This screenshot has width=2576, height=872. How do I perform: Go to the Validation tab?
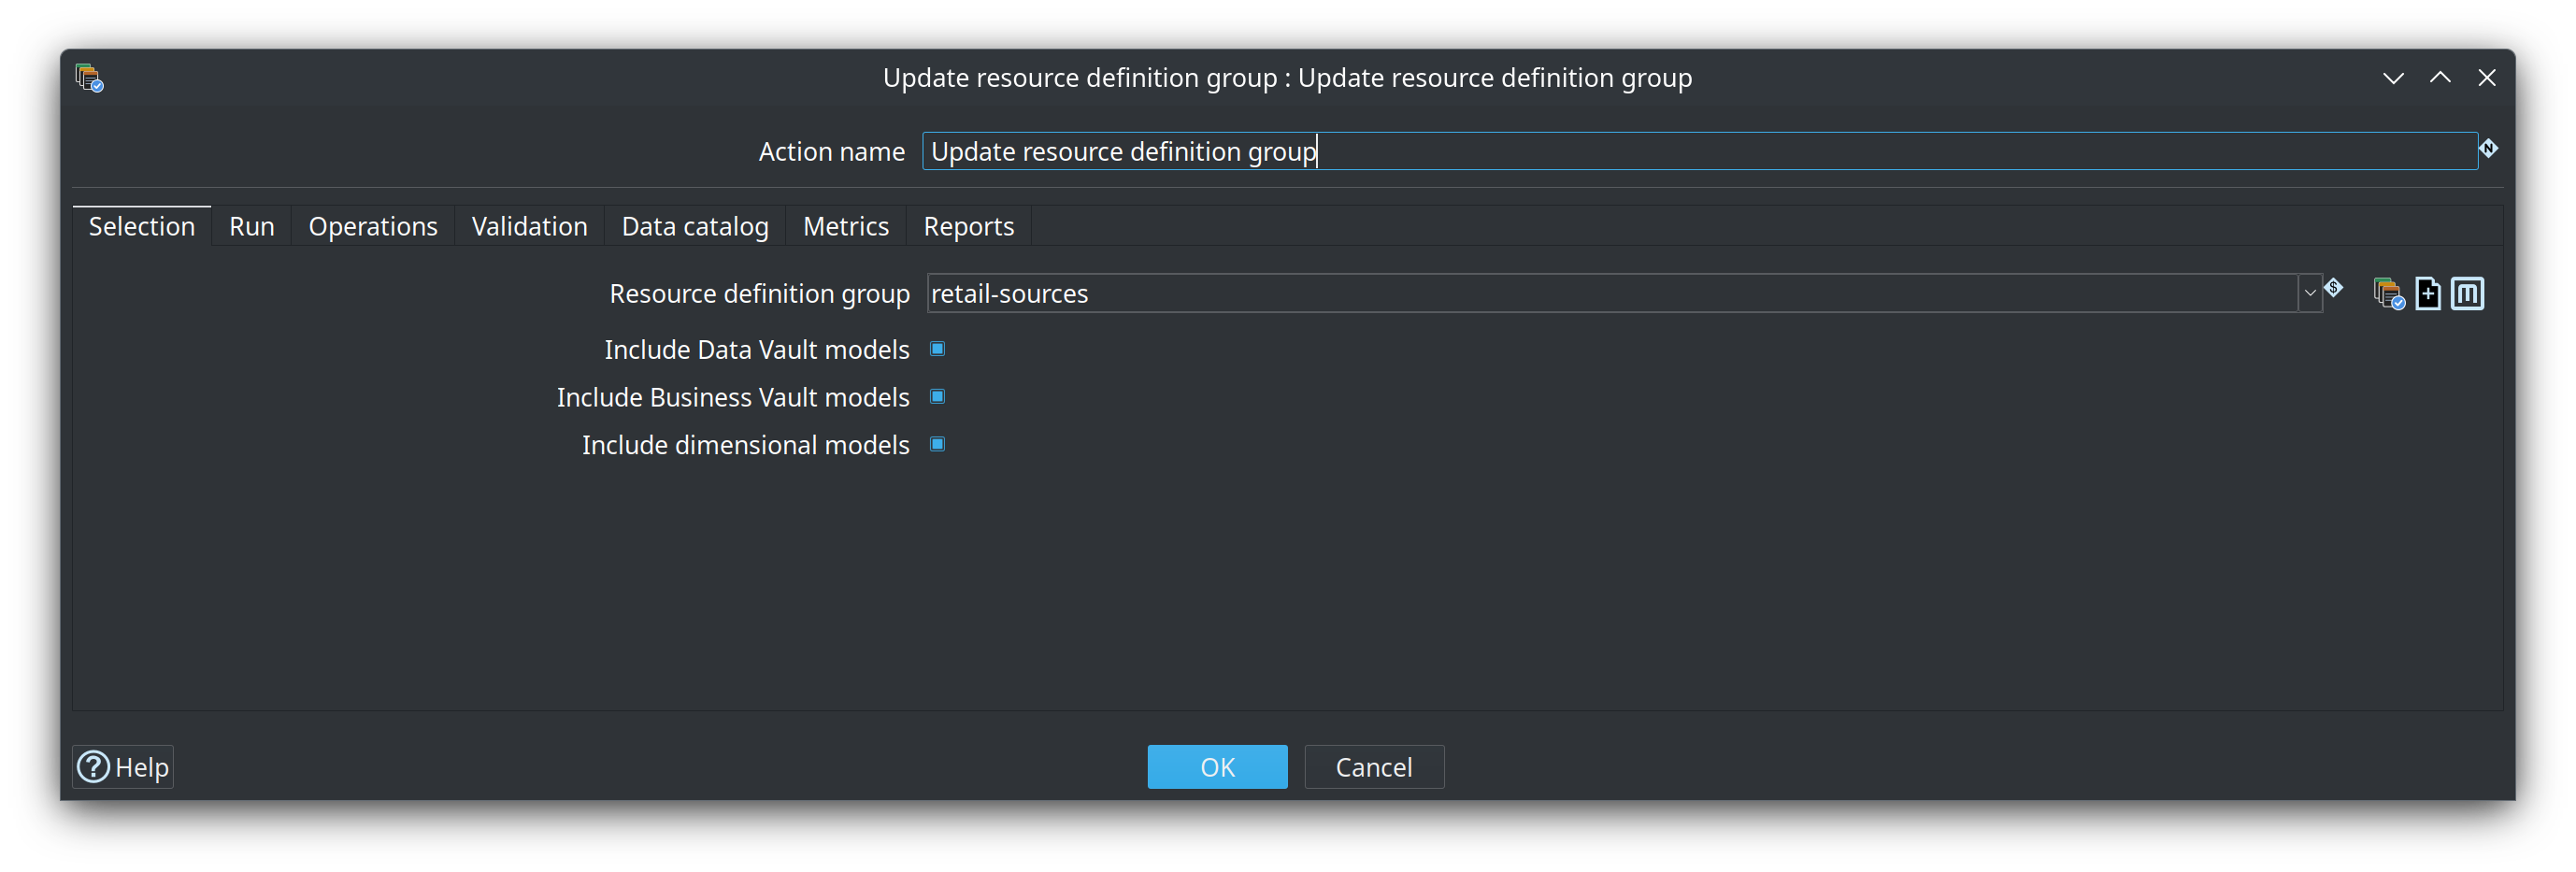click(529, 227)
